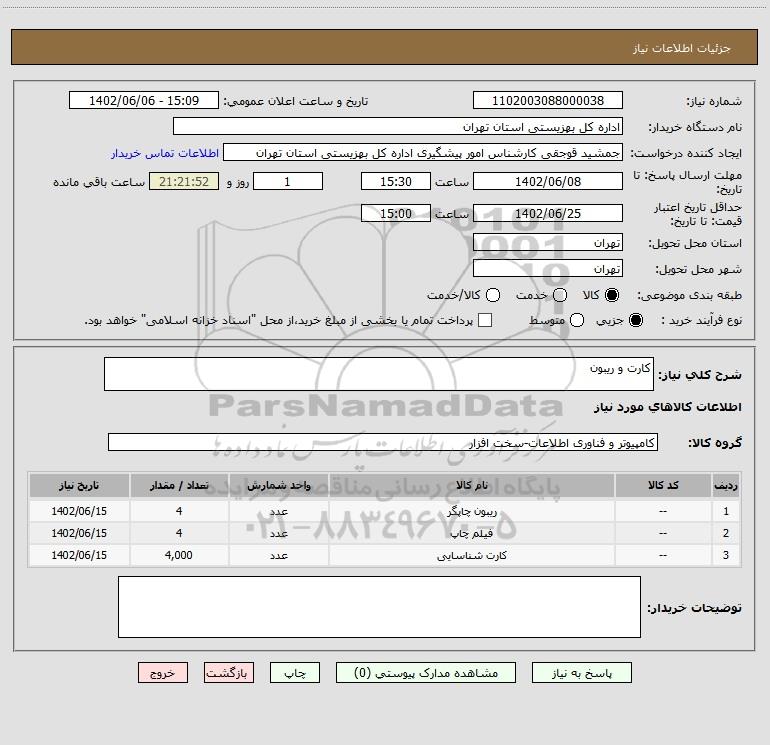Screen dimensions: 770x745
Task: Click the remaining time counter 21:21:52
Action: 184,181
